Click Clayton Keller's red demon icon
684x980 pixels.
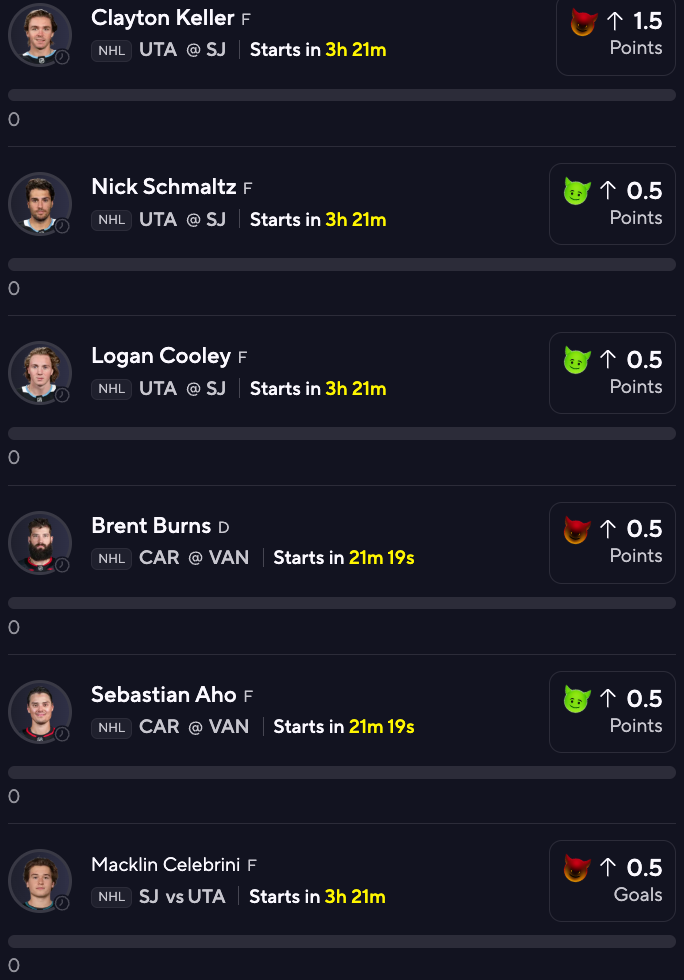coord(582,22)
